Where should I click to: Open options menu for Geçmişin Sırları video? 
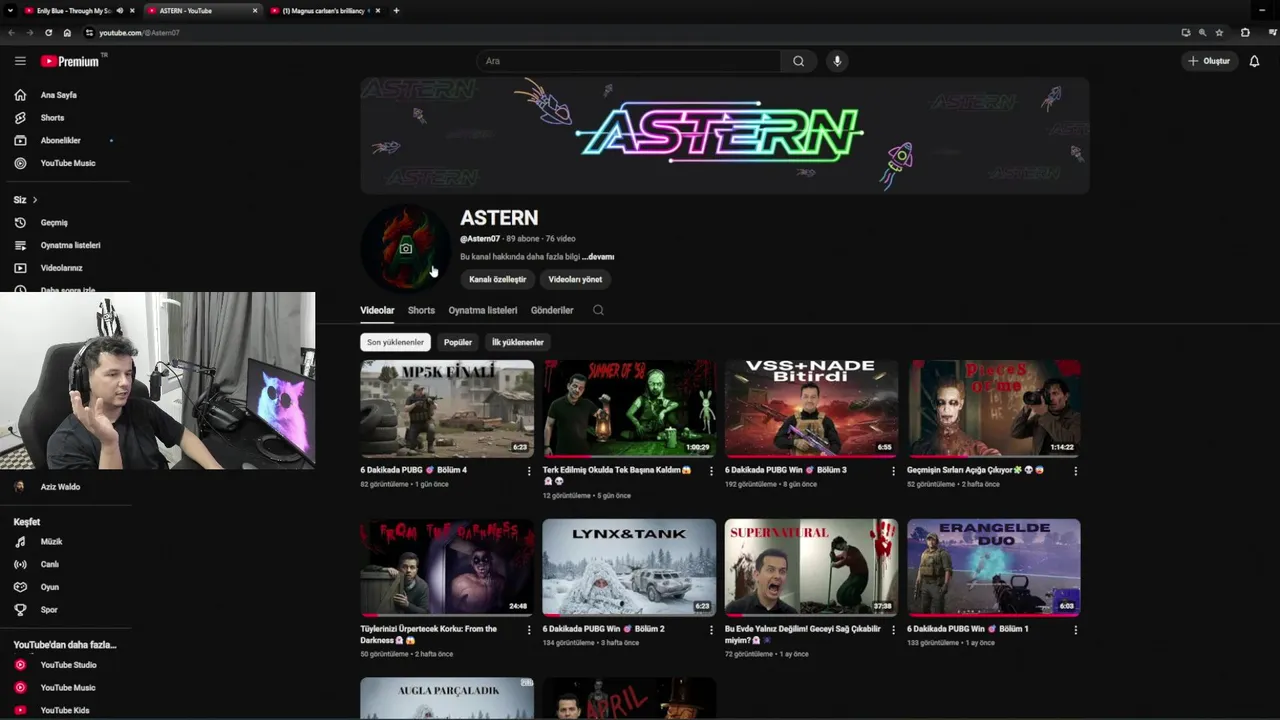click(x=1075, y=471)
